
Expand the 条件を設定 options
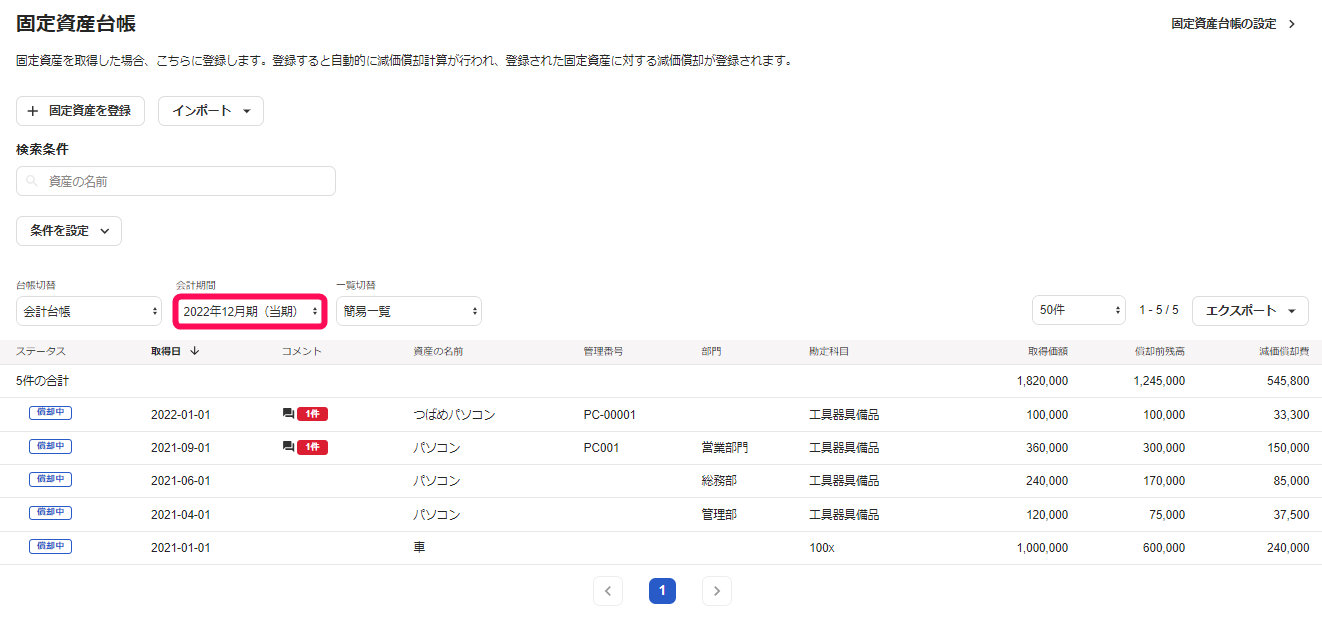(69, 231)
